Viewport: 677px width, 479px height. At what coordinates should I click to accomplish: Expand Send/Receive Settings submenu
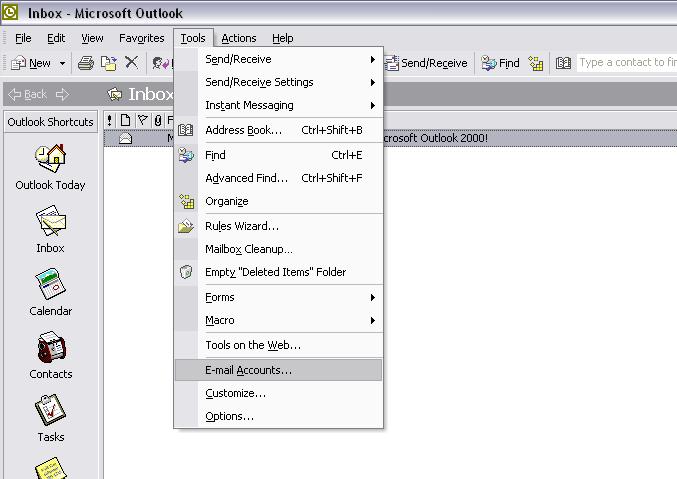pyautogui.click(x=278, y=82)
